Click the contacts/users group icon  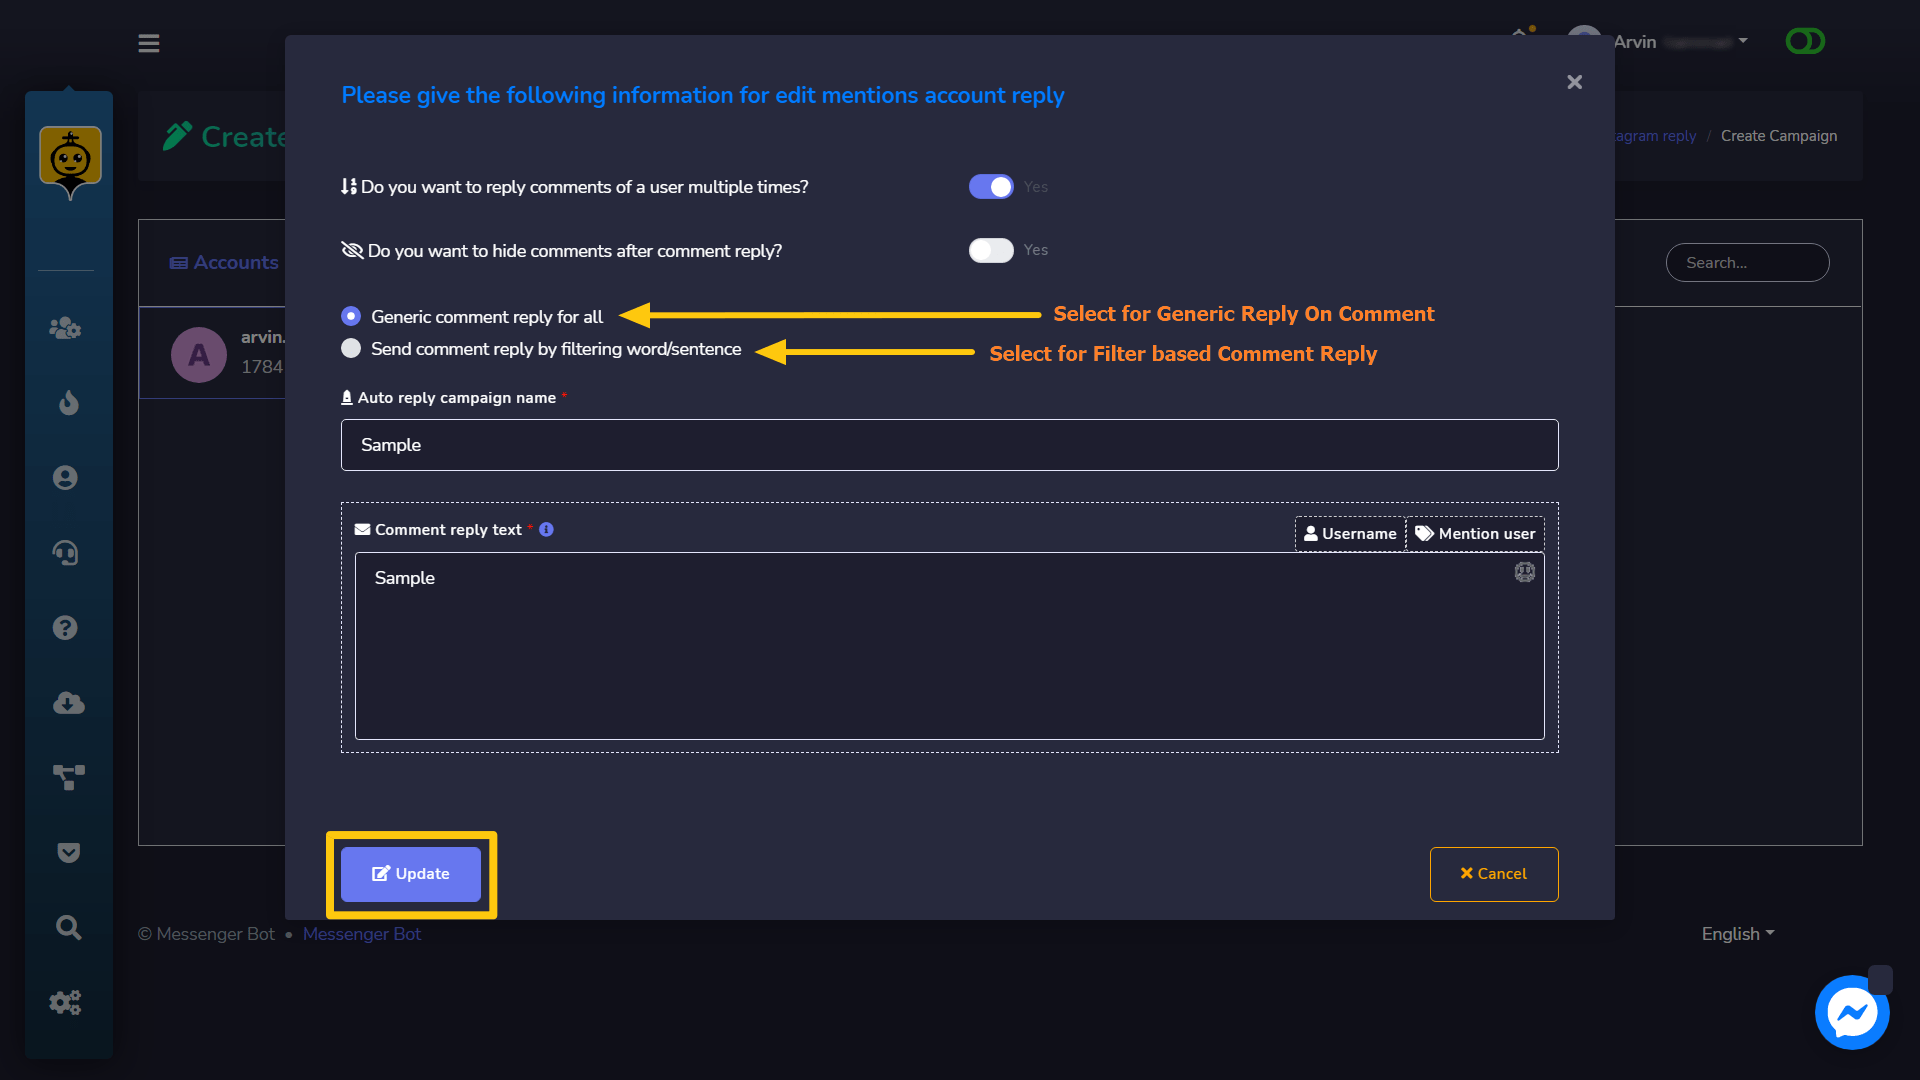point(69,328)
